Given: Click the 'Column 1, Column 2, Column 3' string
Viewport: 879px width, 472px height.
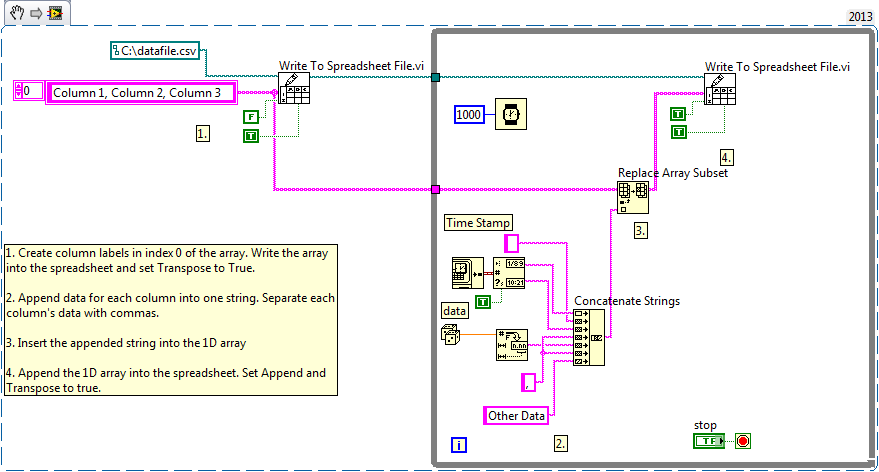Looking at the screenshot, I should click(x=141, y=93).
